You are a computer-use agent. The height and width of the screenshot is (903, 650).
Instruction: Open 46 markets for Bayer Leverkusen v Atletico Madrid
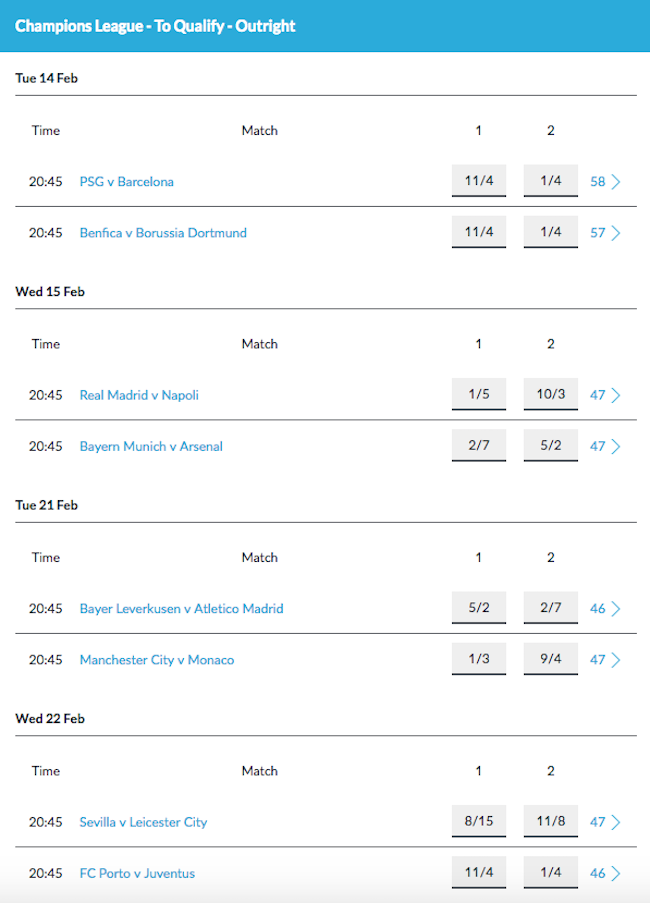(605, 609)
